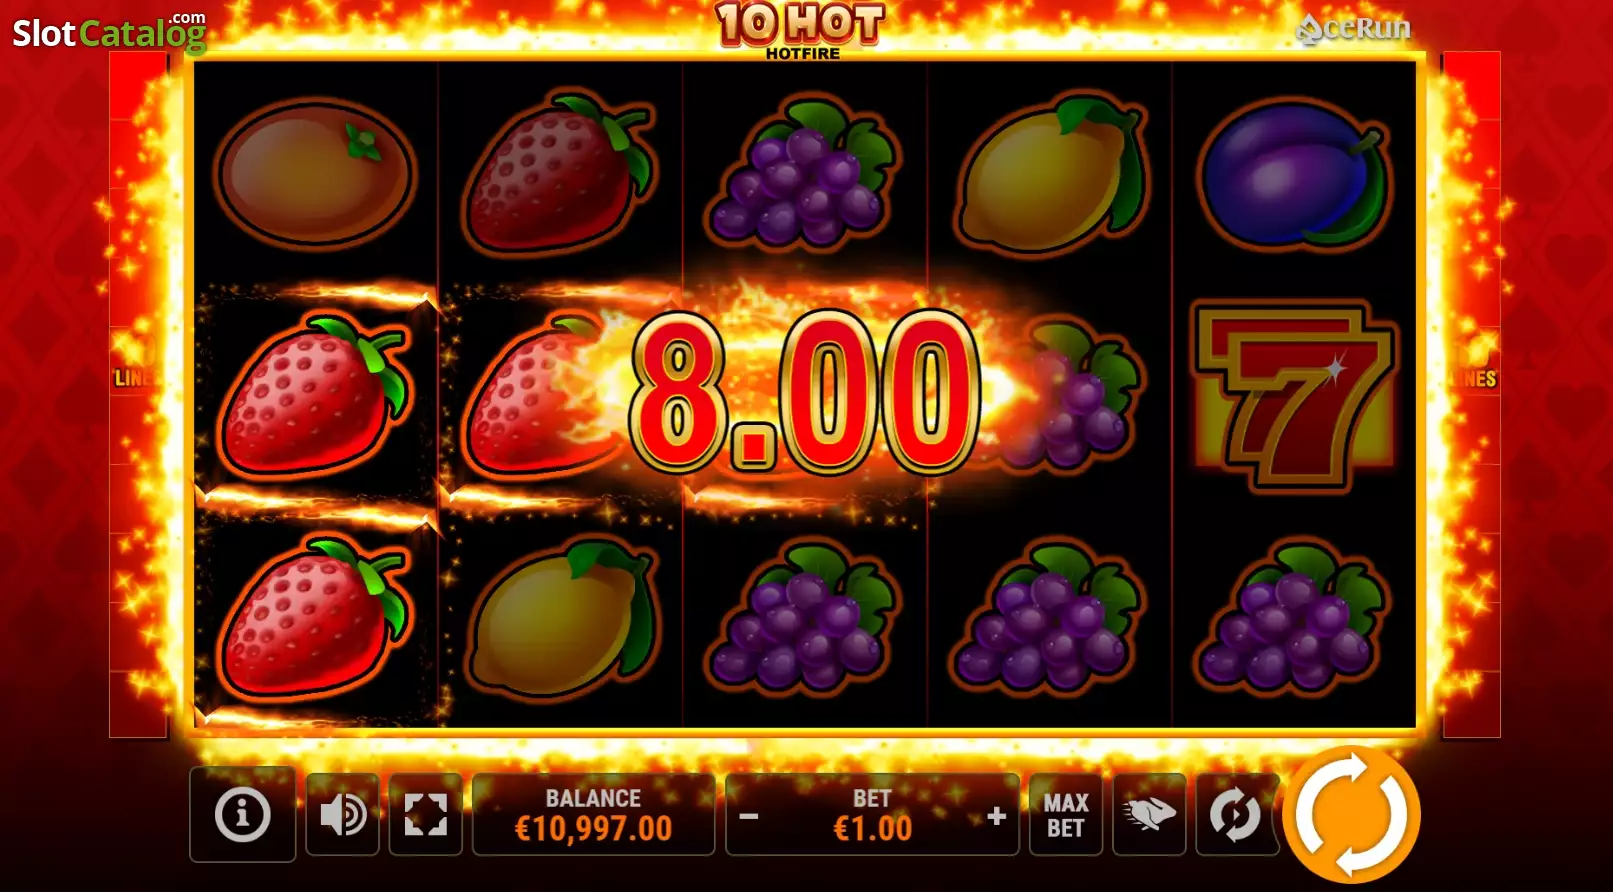Open autoplay spin settings
This screenshot has height=892, width=1613.
[x=1236, y=815]
